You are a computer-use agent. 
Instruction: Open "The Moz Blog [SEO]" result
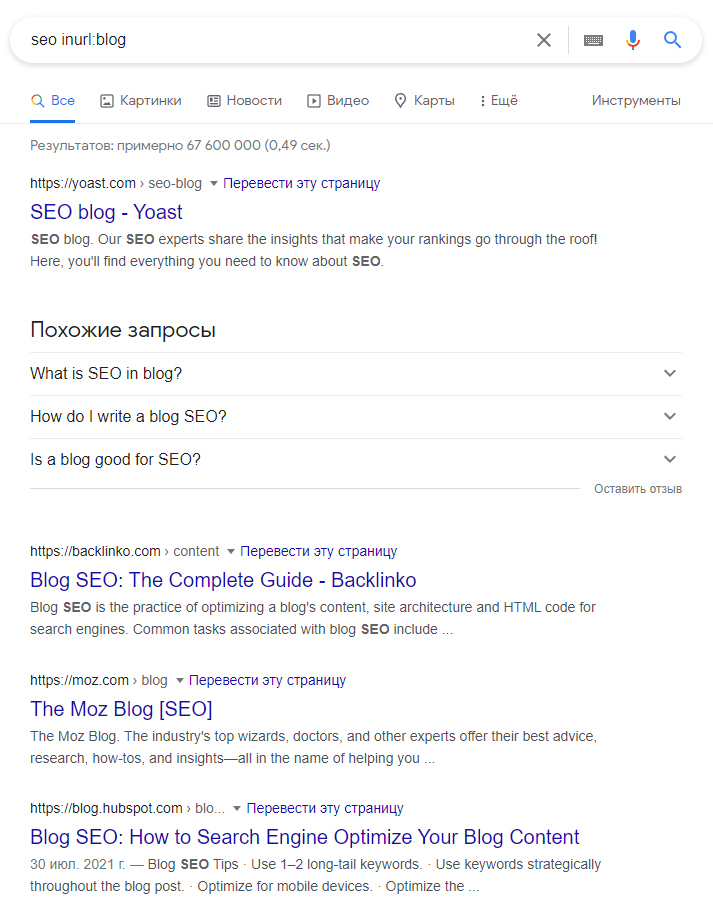pyautogui.click(x=121, y=709)
